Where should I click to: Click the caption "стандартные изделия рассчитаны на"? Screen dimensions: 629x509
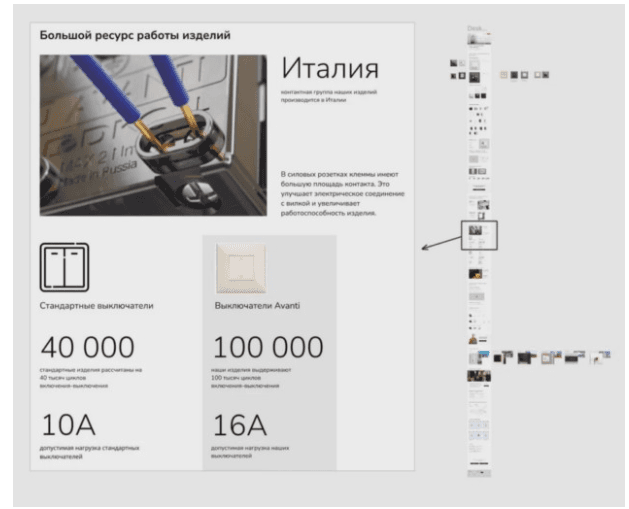click(x=91, y=370)
